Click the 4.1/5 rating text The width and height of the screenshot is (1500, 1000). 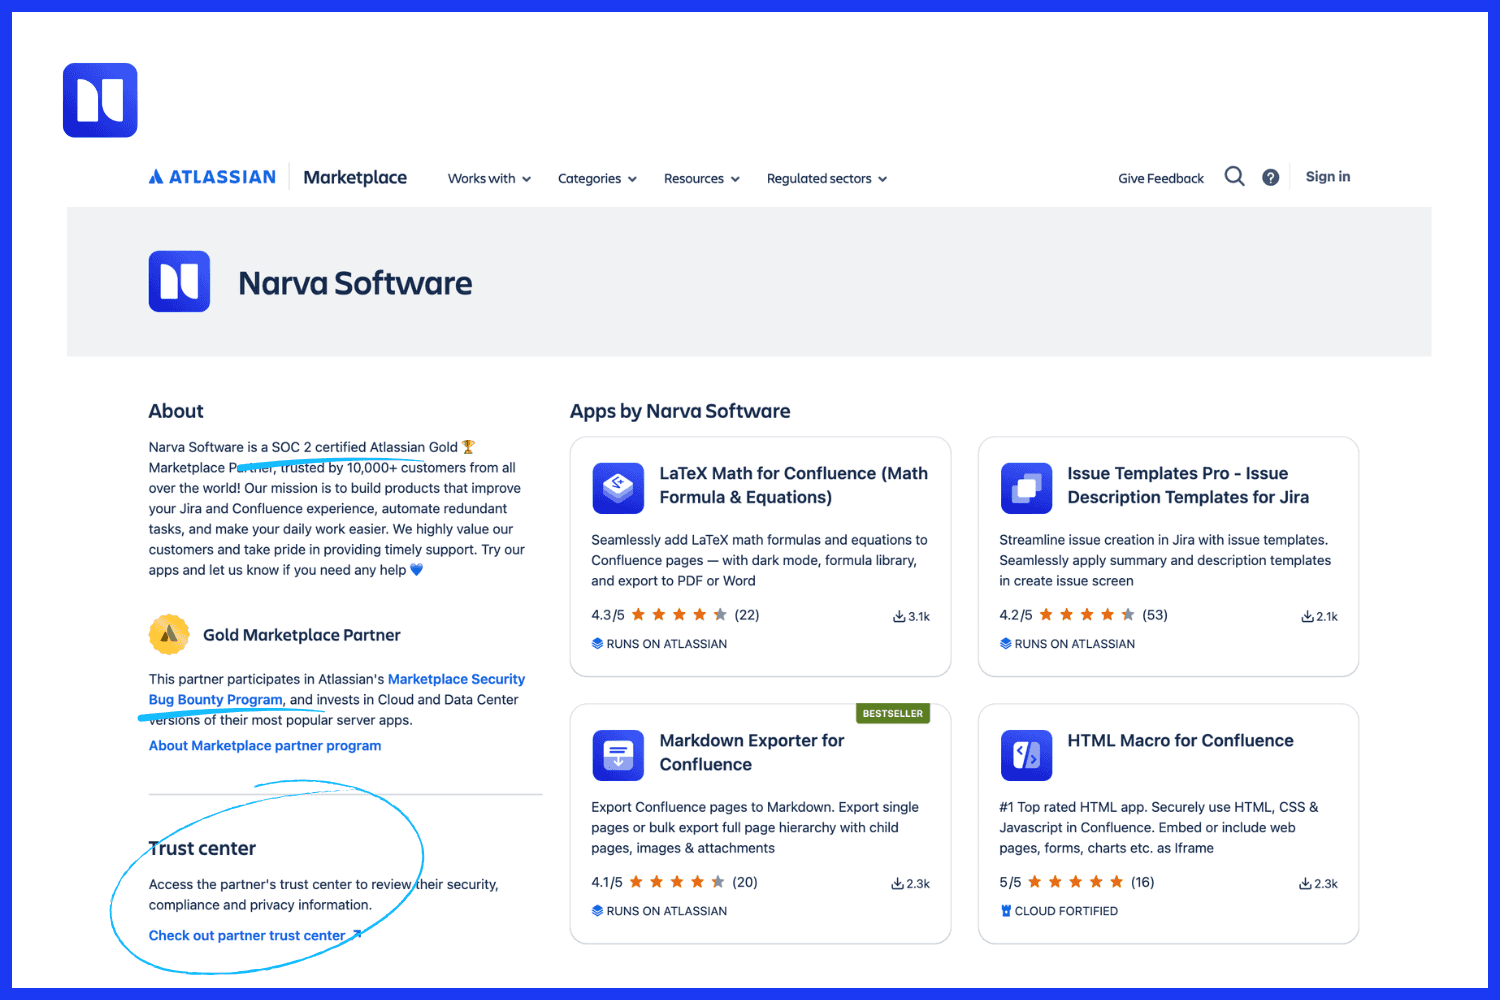(x=607, y=882)
